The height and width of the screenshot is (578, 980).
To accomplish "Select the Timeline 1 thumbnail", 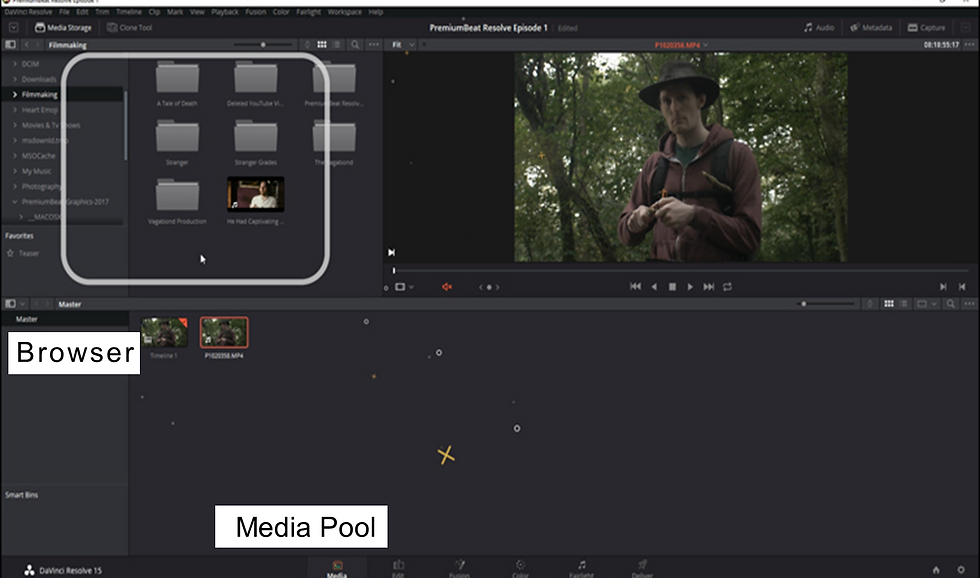I will [164, 332].
